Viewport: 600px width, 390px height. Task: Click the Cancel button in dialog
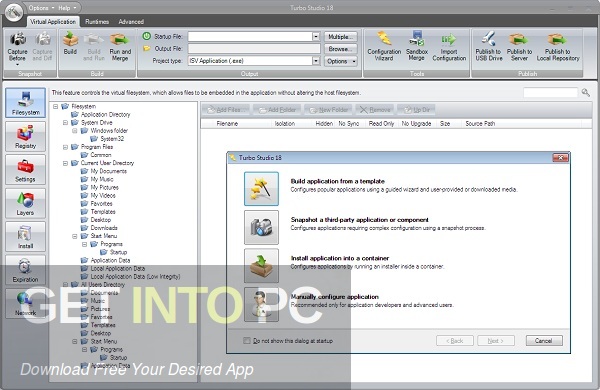pos(544,341)
